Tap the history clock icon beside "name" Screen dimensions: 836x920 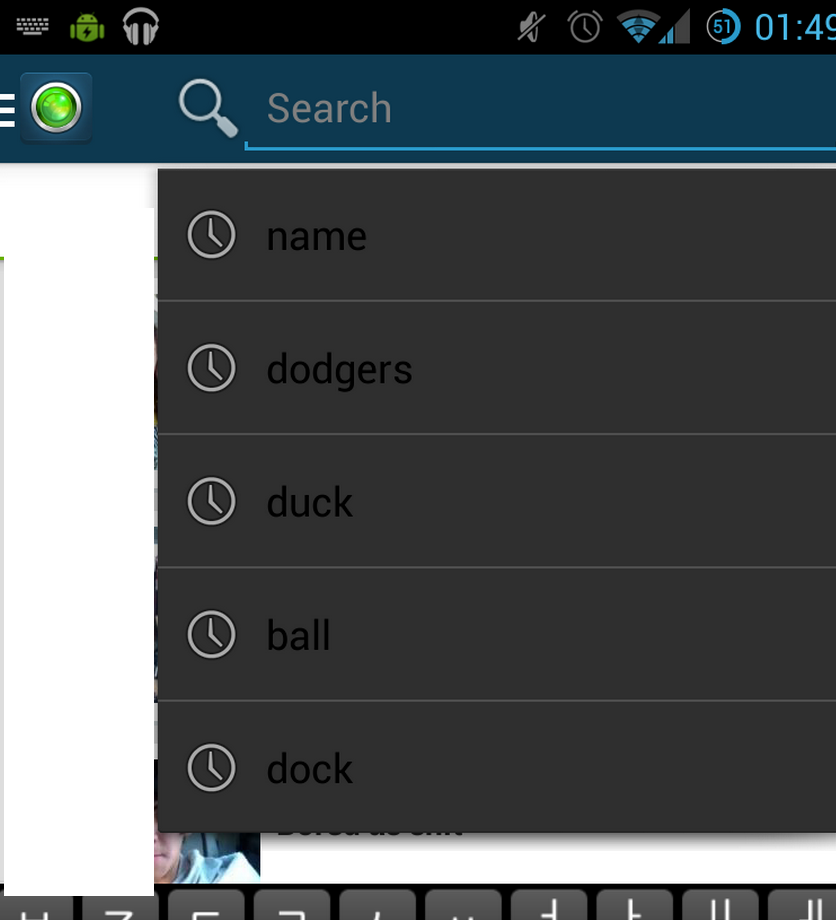click(x=211, y=235)
